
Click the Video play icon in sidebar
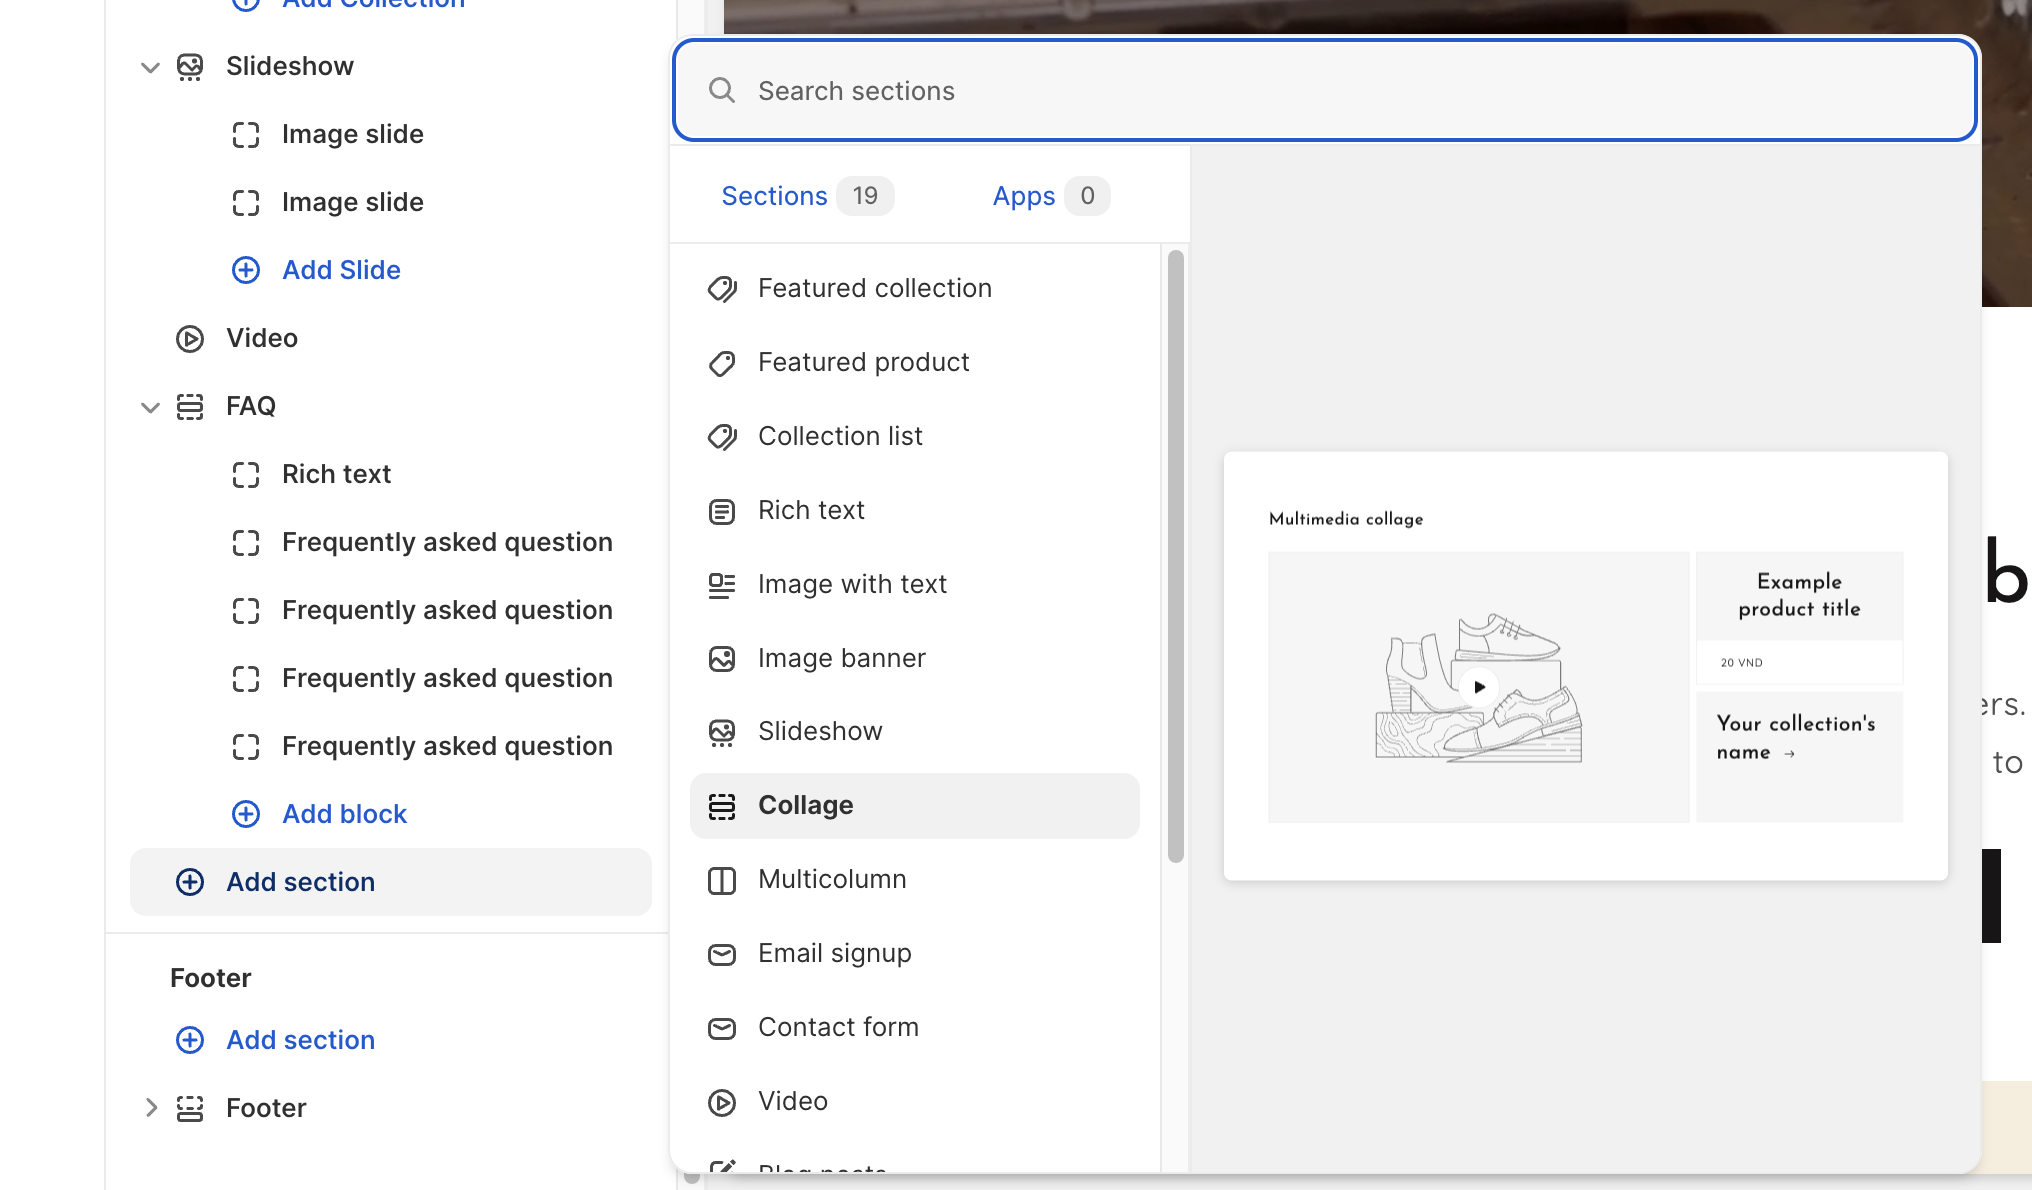tap(190, 339)
